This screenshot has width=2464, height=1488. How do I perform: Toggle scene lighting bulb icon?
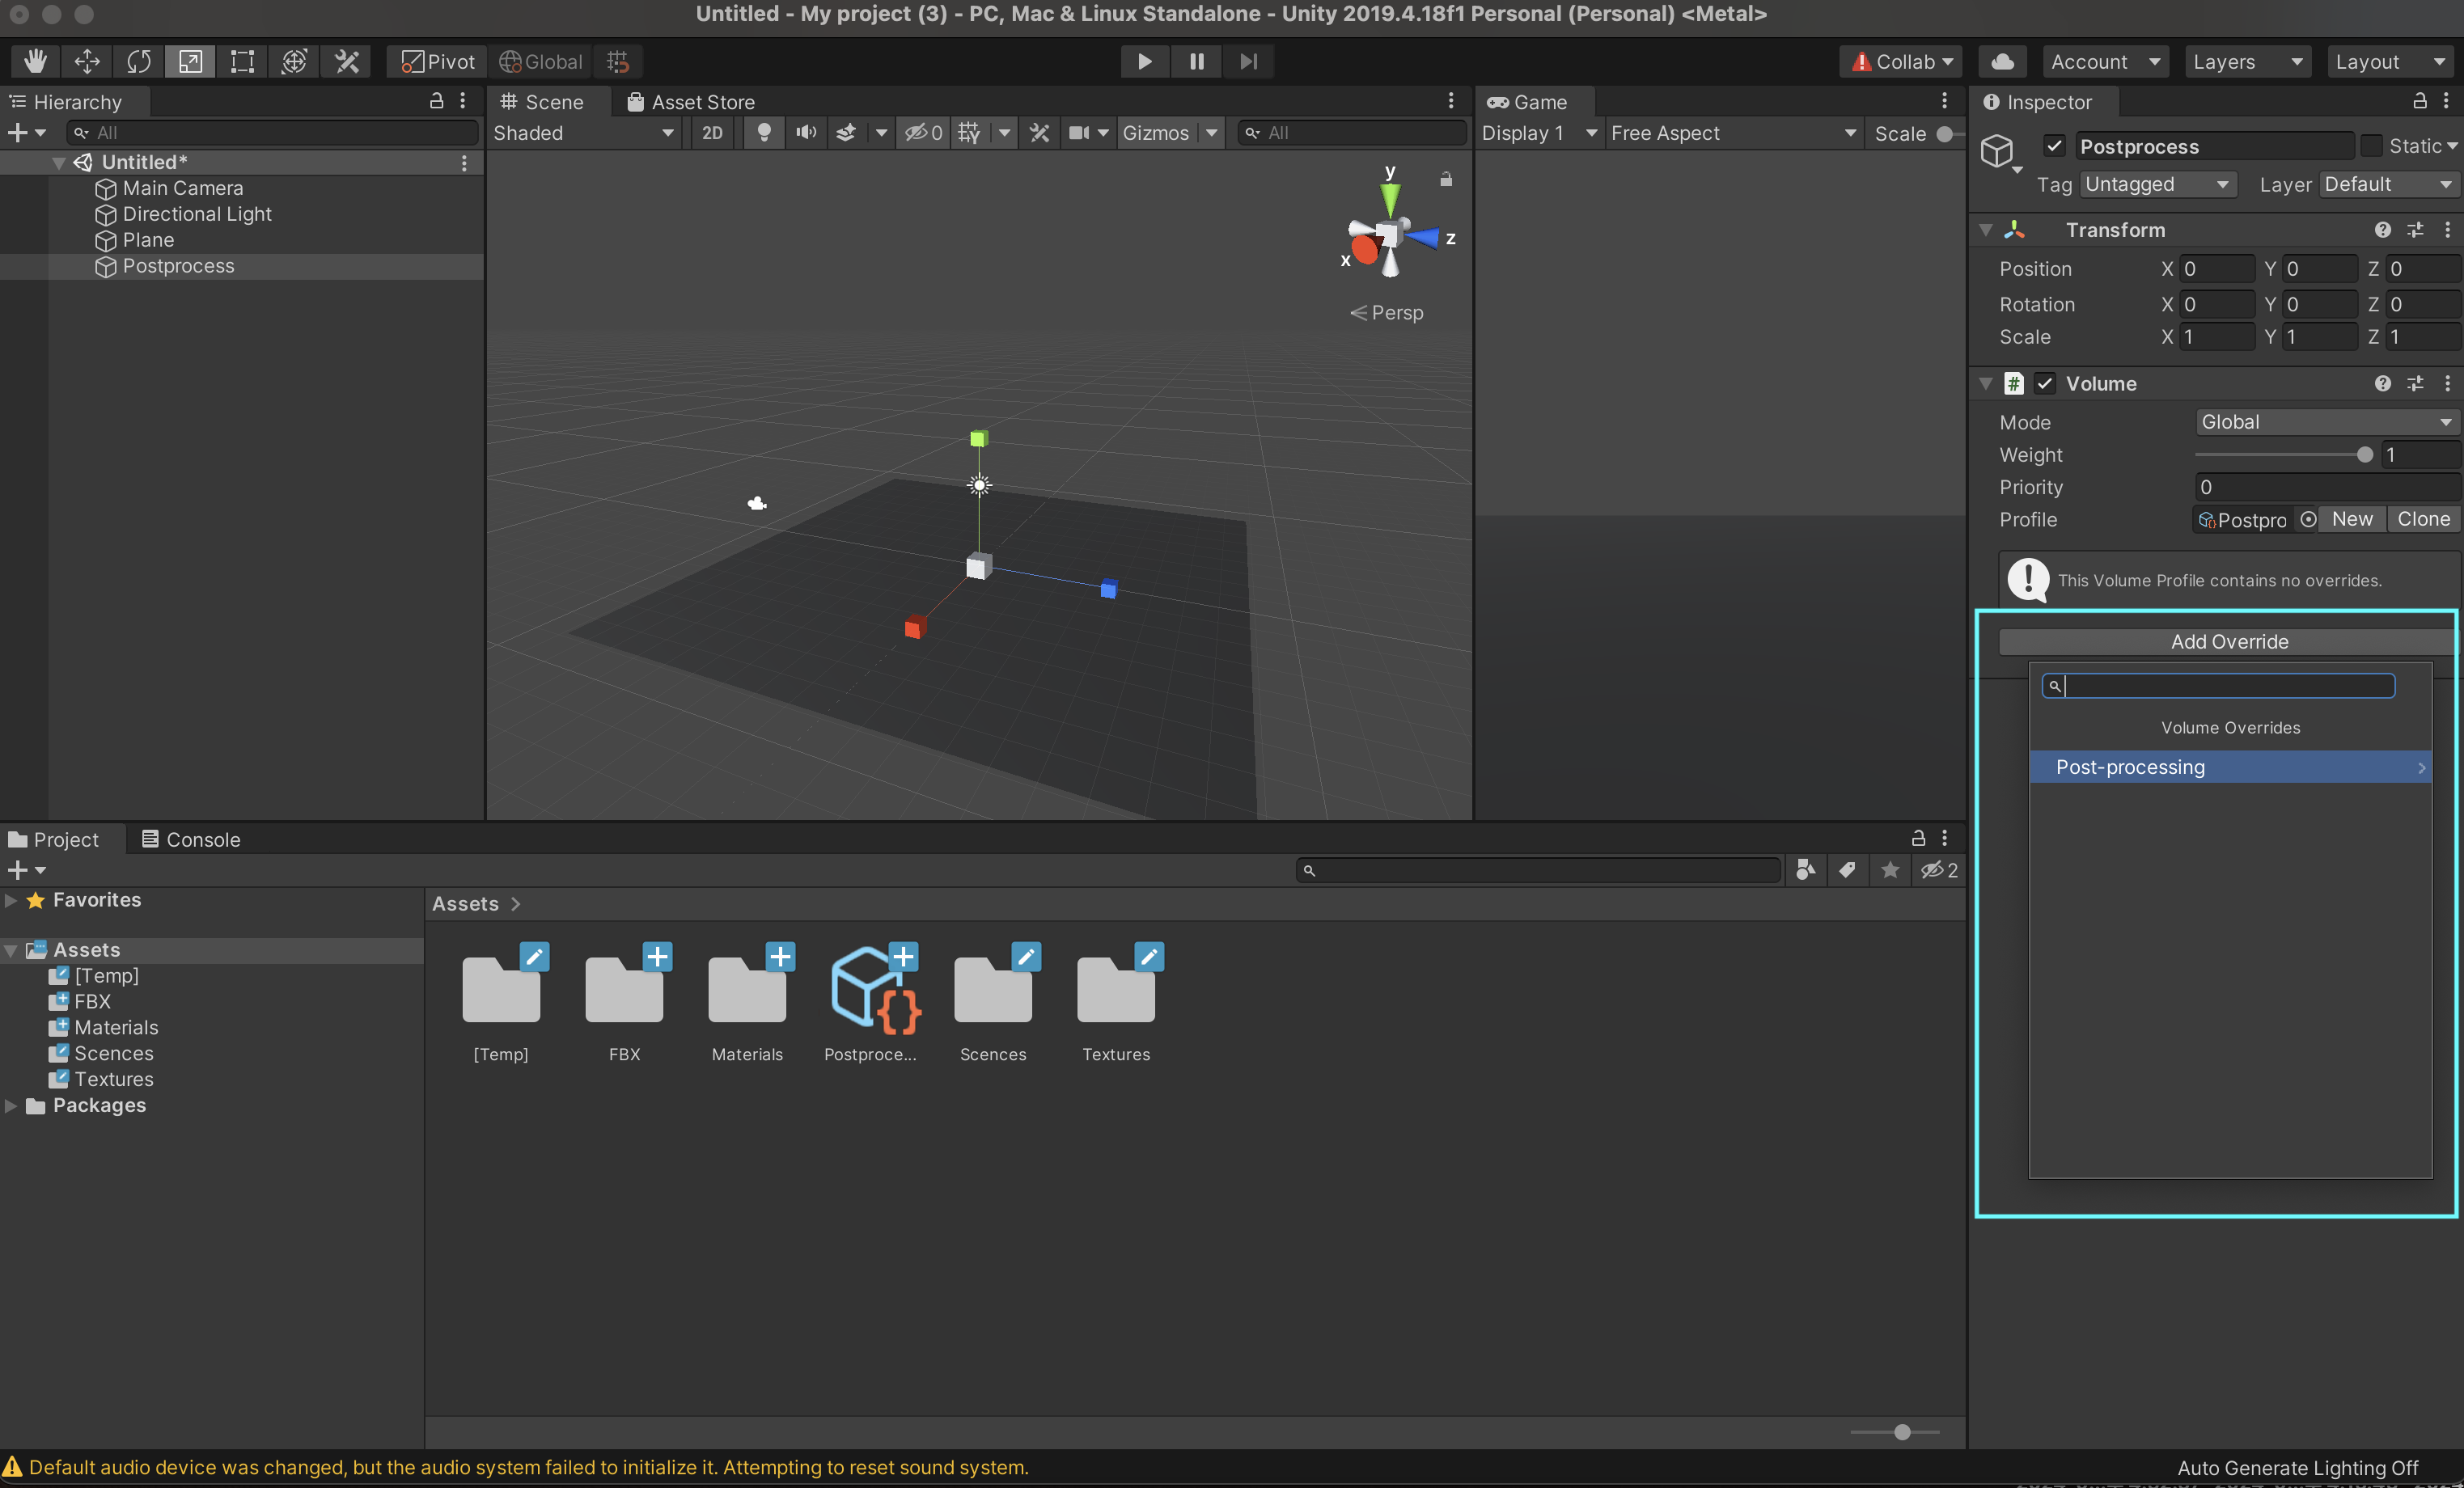(764, 133)
